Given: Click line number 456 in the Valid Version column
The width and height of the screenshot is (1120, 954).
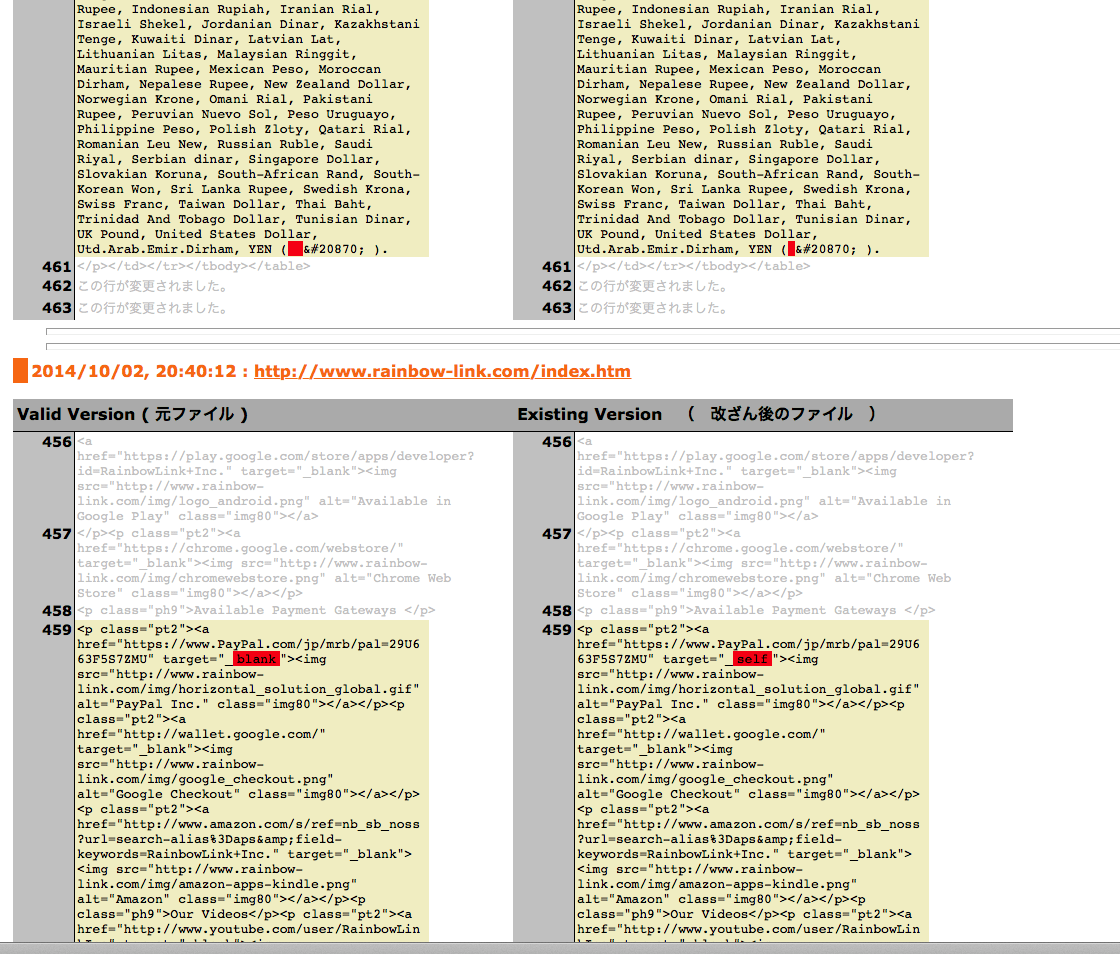Looking at the screenshot, I should click(x=56, y=442).
